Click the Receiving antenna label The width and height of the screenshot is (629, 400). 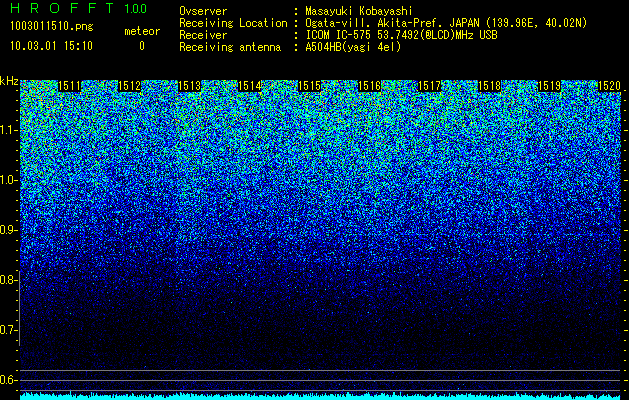230,47
